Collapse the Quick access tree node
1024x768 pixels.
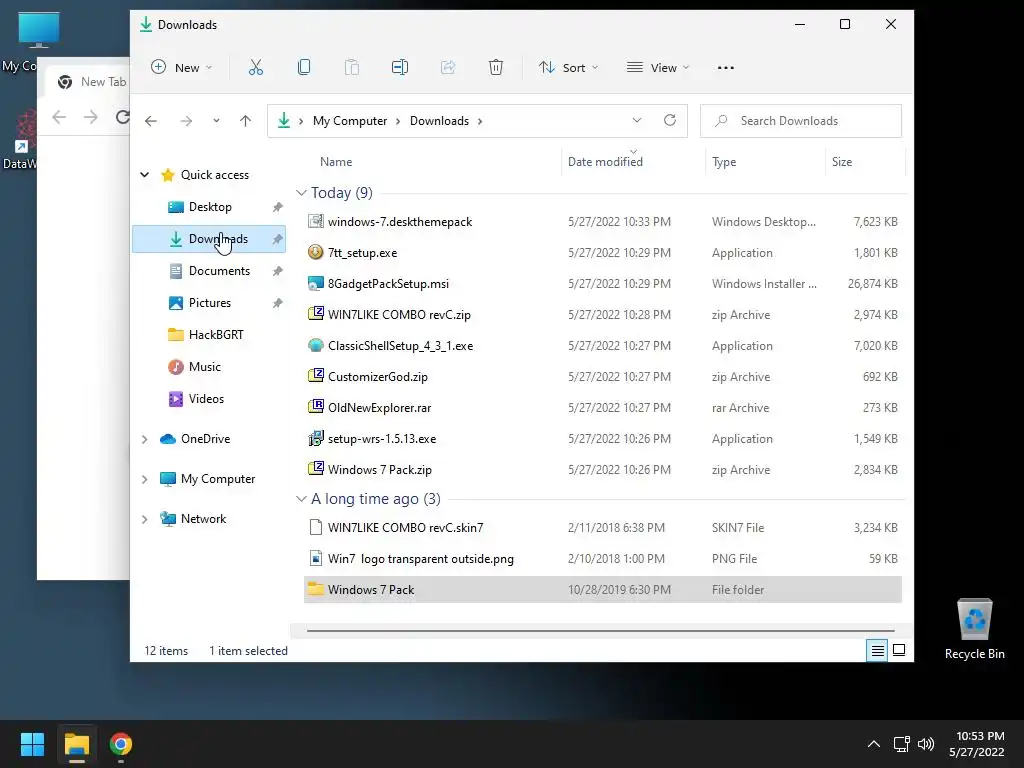pos(144,174)
